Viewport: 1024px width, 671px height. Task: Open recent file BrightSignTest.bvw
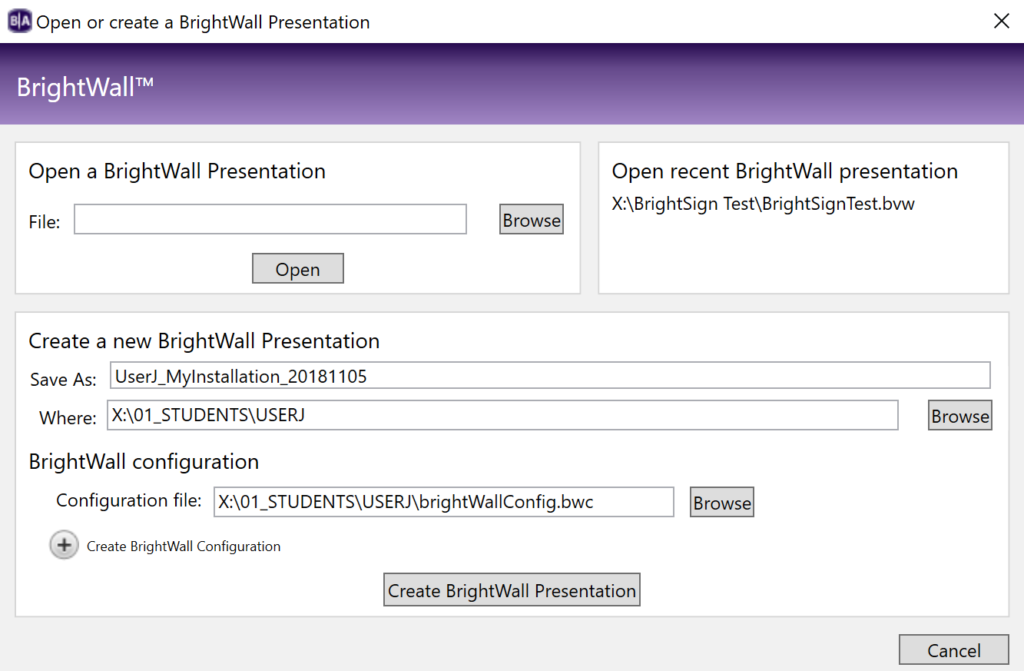coord(763,204)
